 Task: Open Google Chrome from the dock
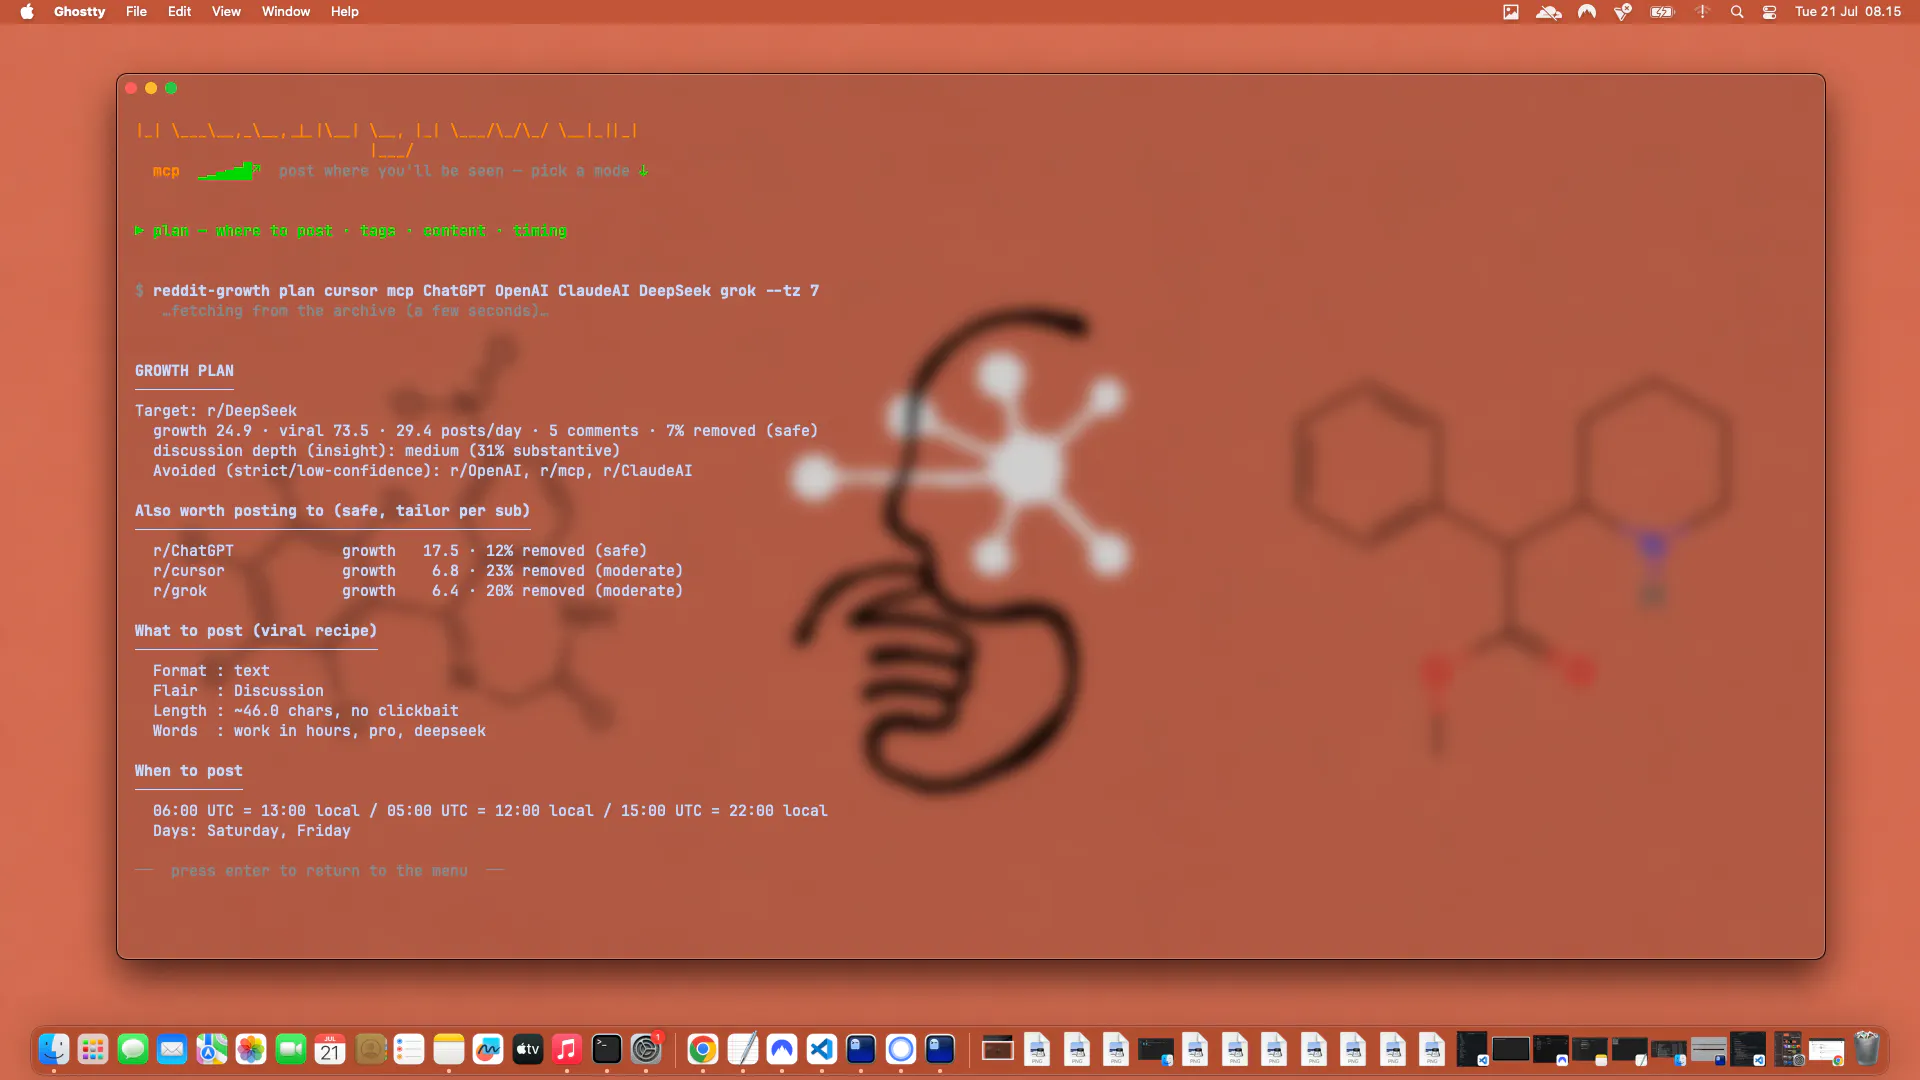click(x=703, y=1049)
